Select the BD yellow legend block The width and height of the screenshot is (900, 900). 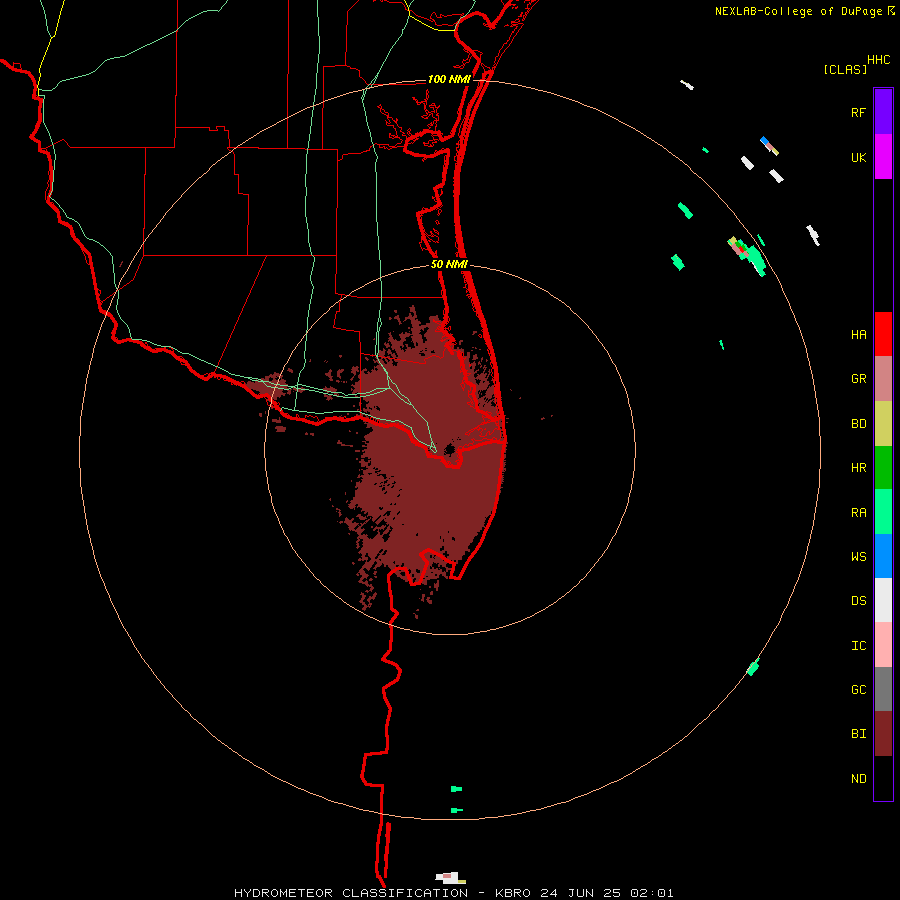883,424
